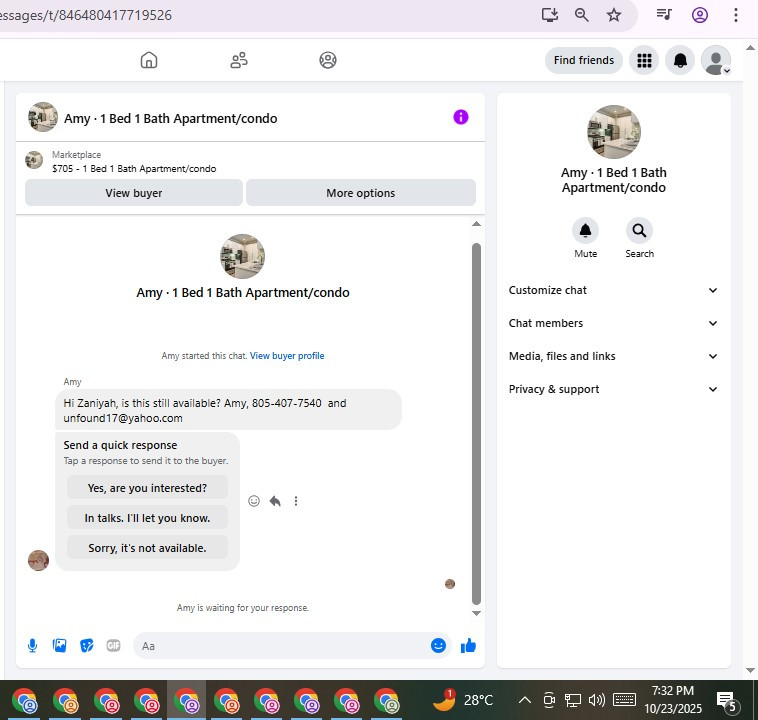The height and width of the screenshot is (720, 758).
Task: Click the Find friends button
Action: pos(583,60)
